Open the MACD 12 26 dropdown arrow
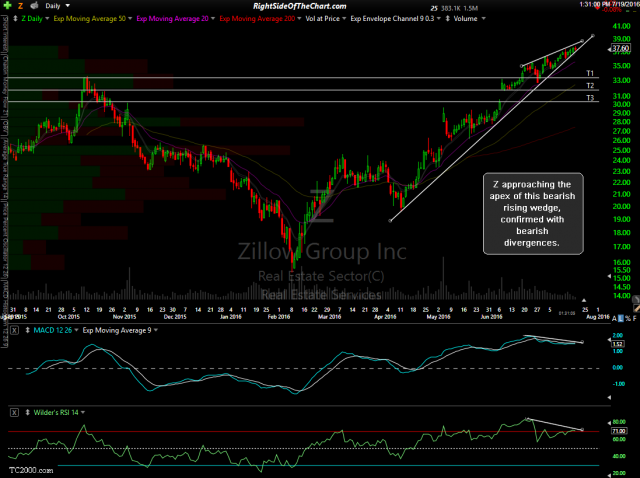Image resolution: width=640 pixels, height=478 pixels. pyautogui.click(x=76, y=330)
